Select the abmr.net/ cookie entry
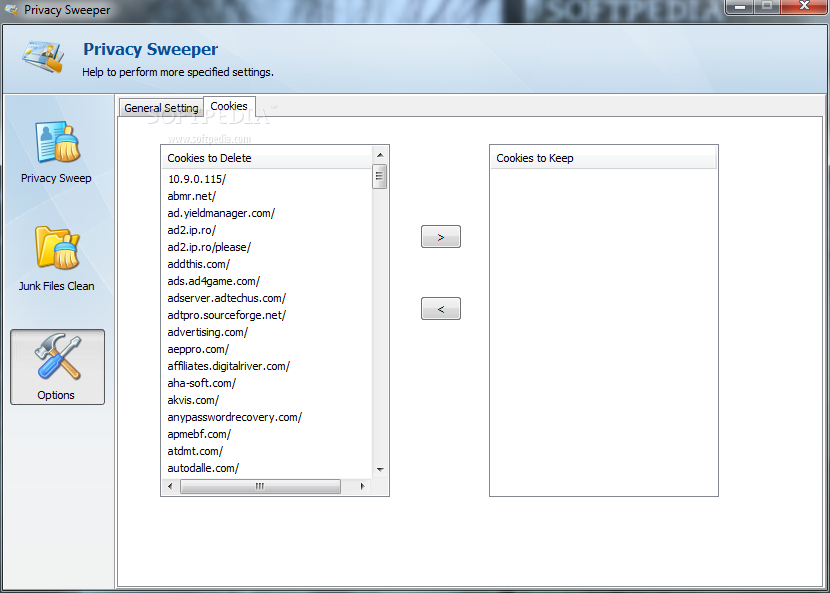 (192, 196)
